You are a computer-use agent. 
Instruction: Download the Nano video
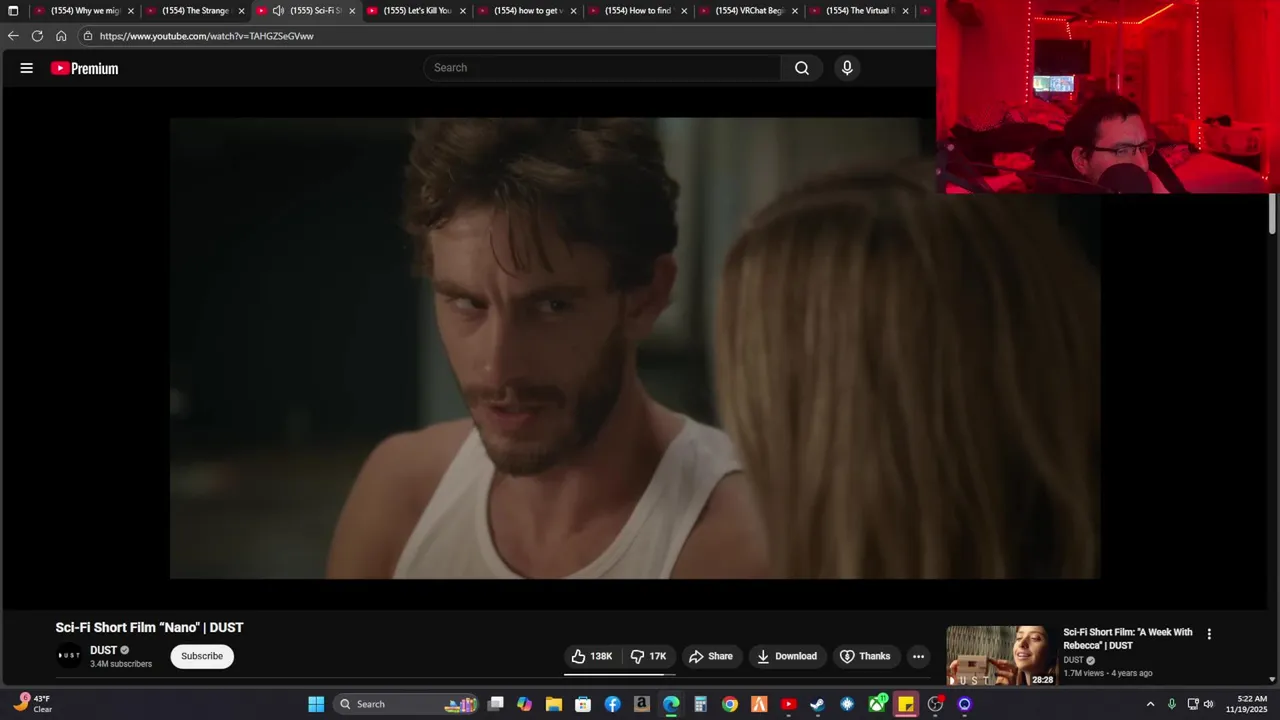[x=787, y=656]
